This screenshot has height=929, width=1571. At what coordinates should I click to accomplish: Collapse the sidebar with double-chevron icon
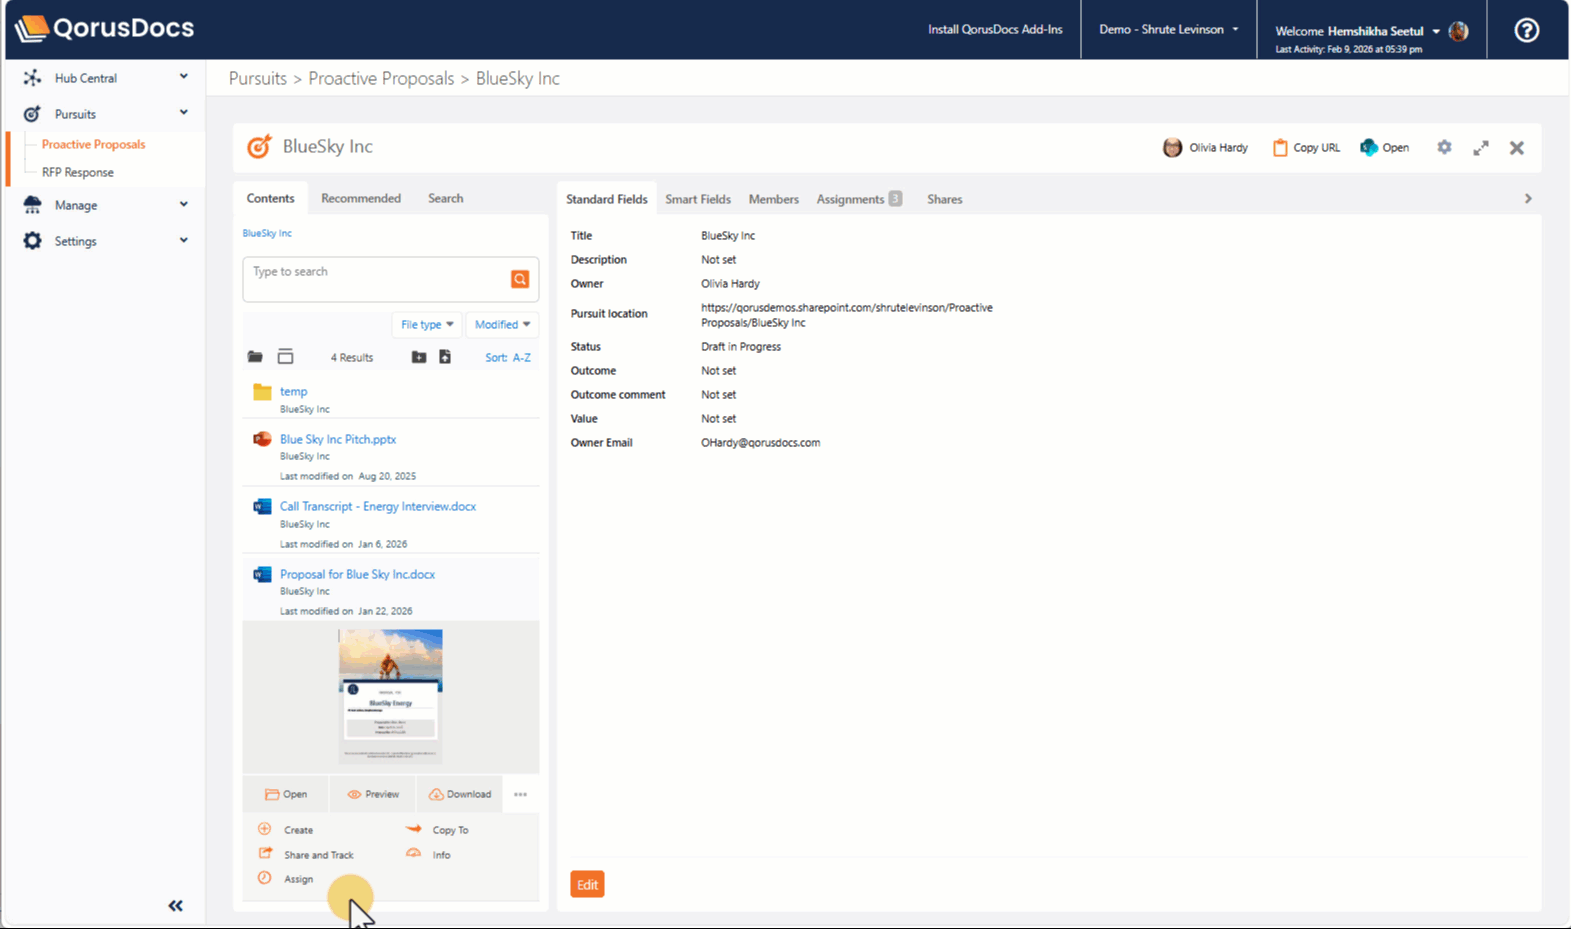pyautogui.click(x=176, y=906)
